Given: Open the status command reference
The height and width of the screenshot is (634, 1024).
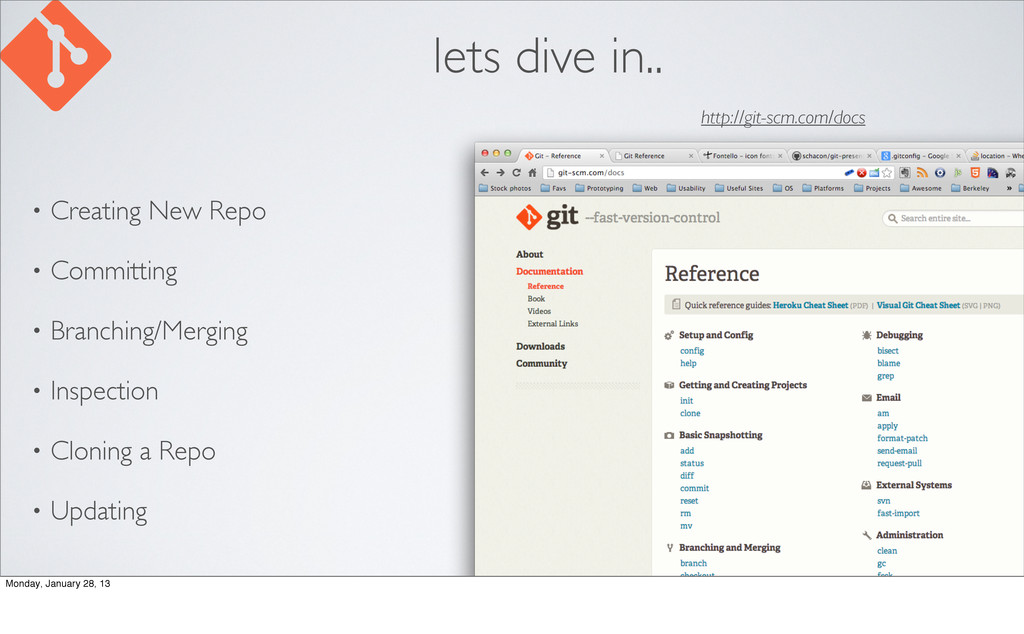Looking at the screenshot, I should pyautogui.click(x=692, y=463).
